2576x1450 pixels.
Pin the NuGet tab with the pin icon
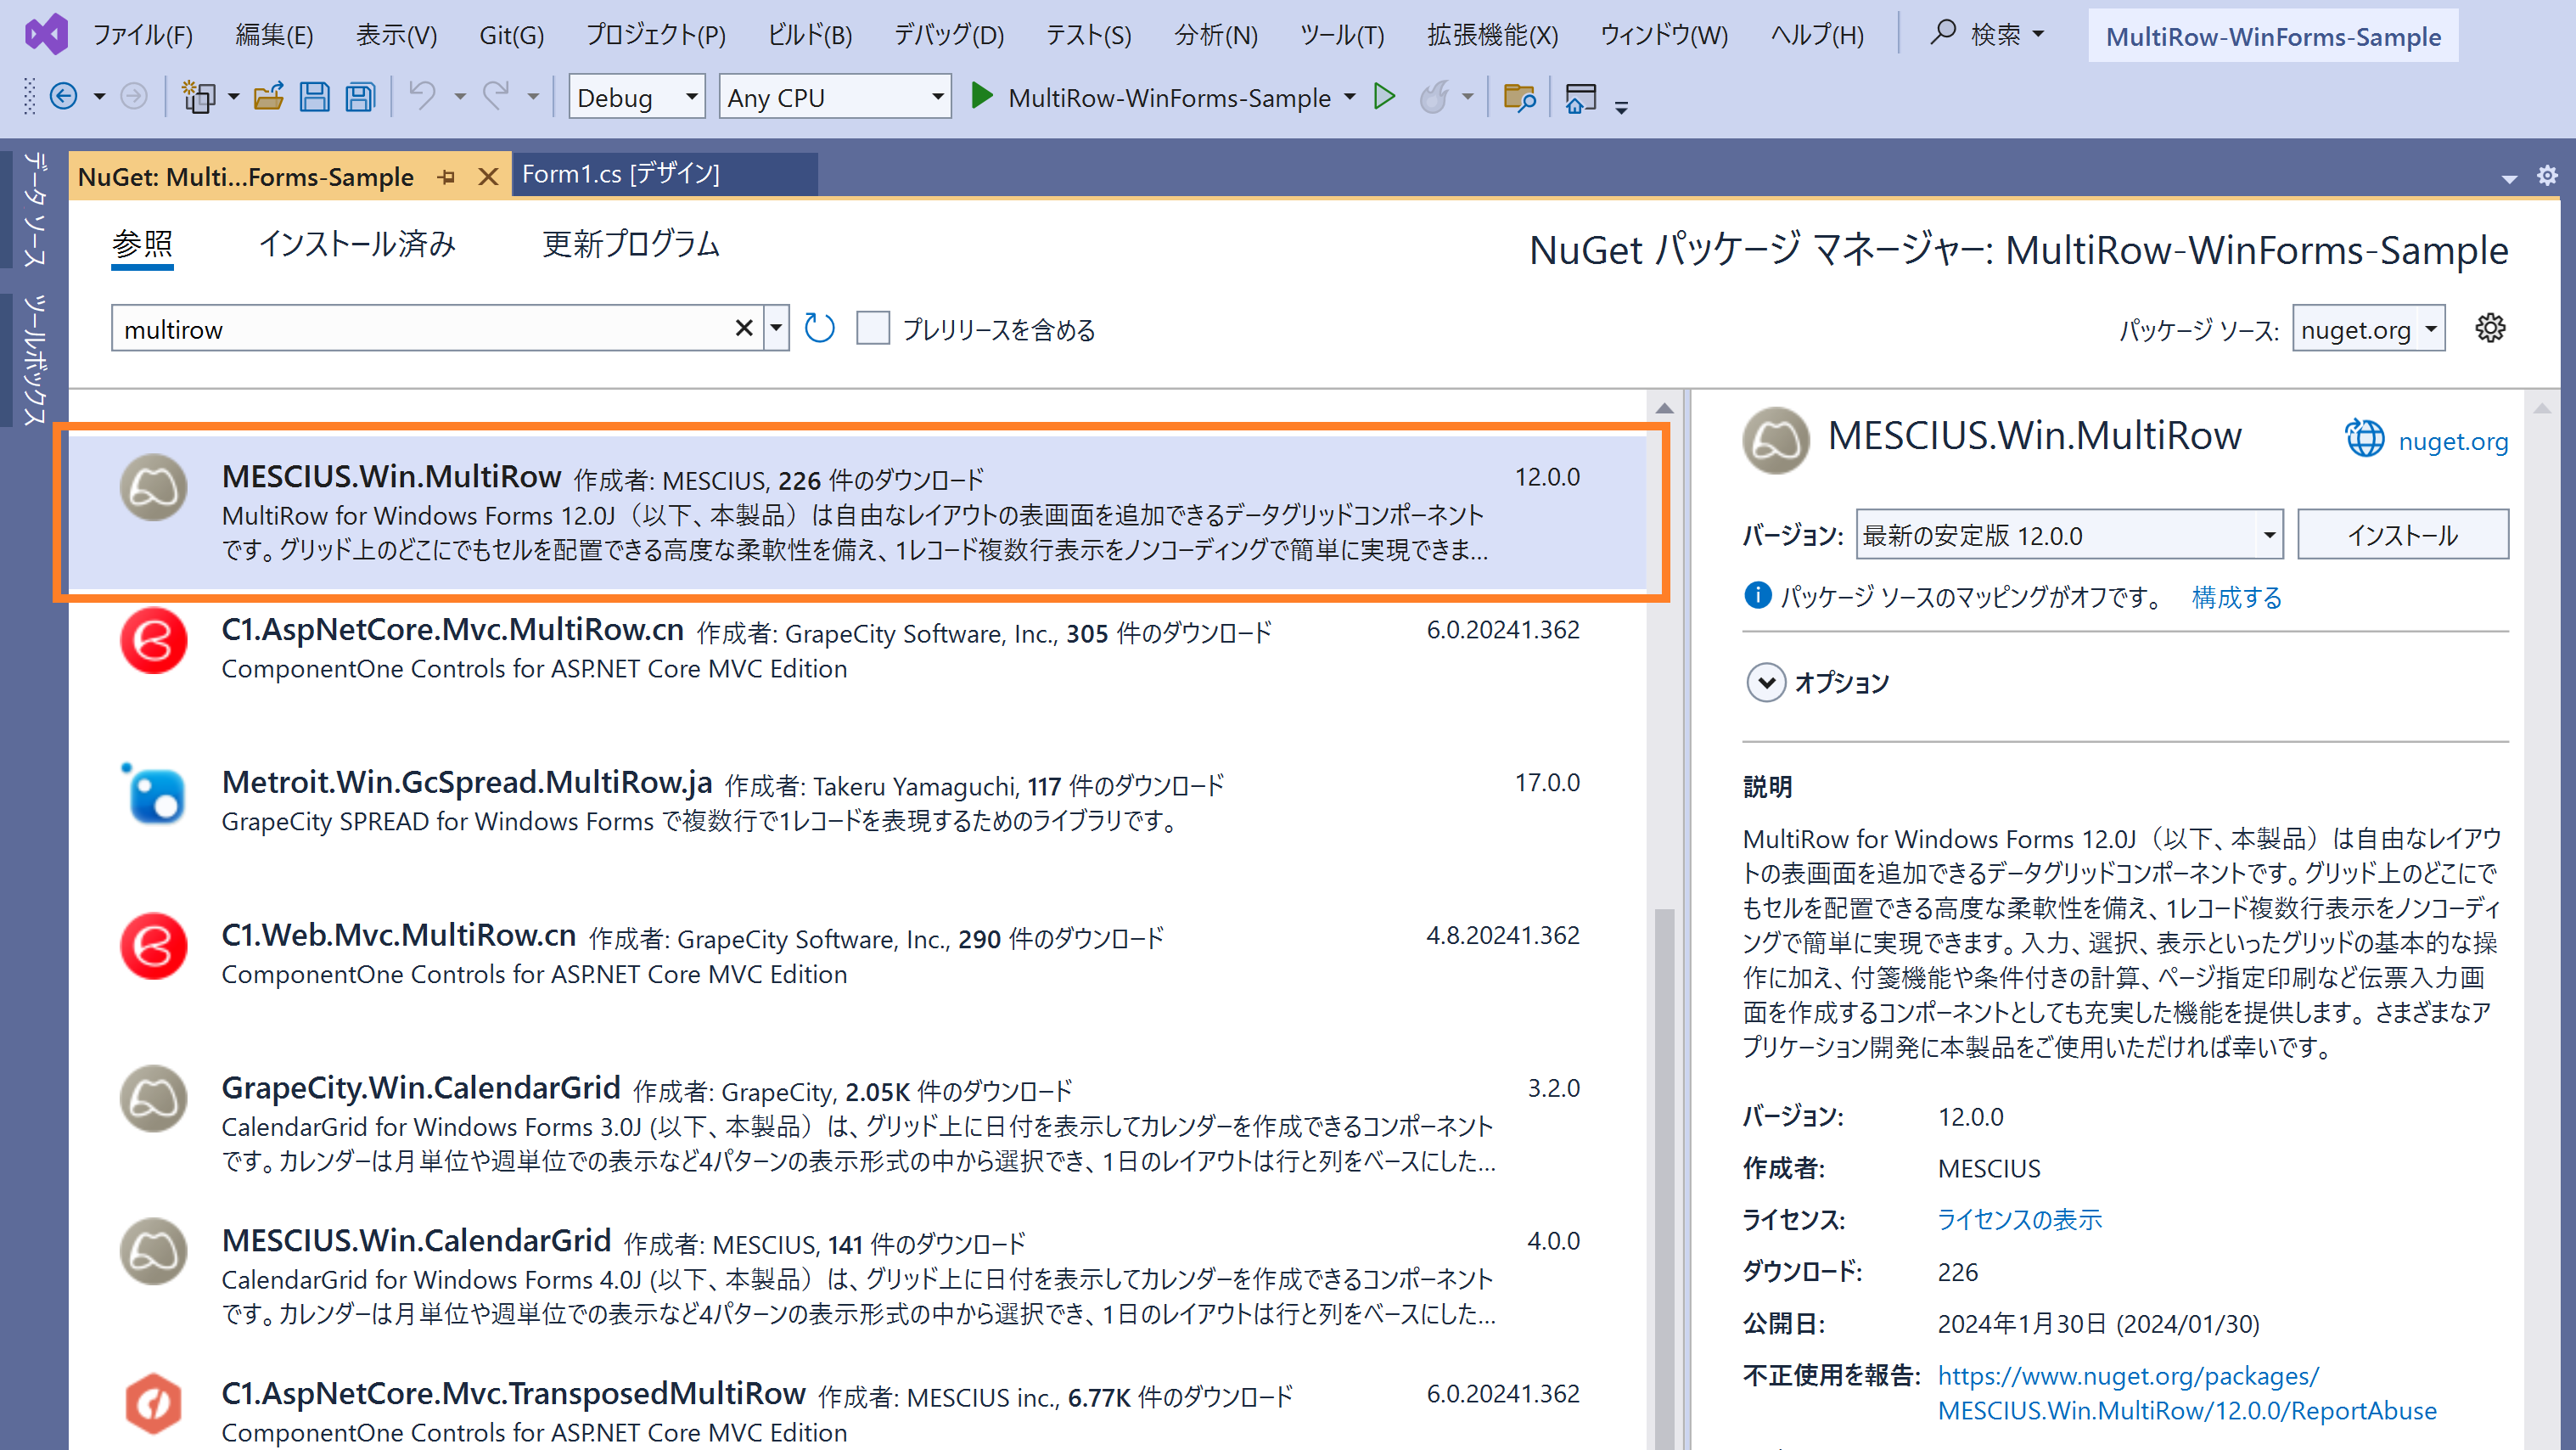pyautogui.click(x=447, y=177)
